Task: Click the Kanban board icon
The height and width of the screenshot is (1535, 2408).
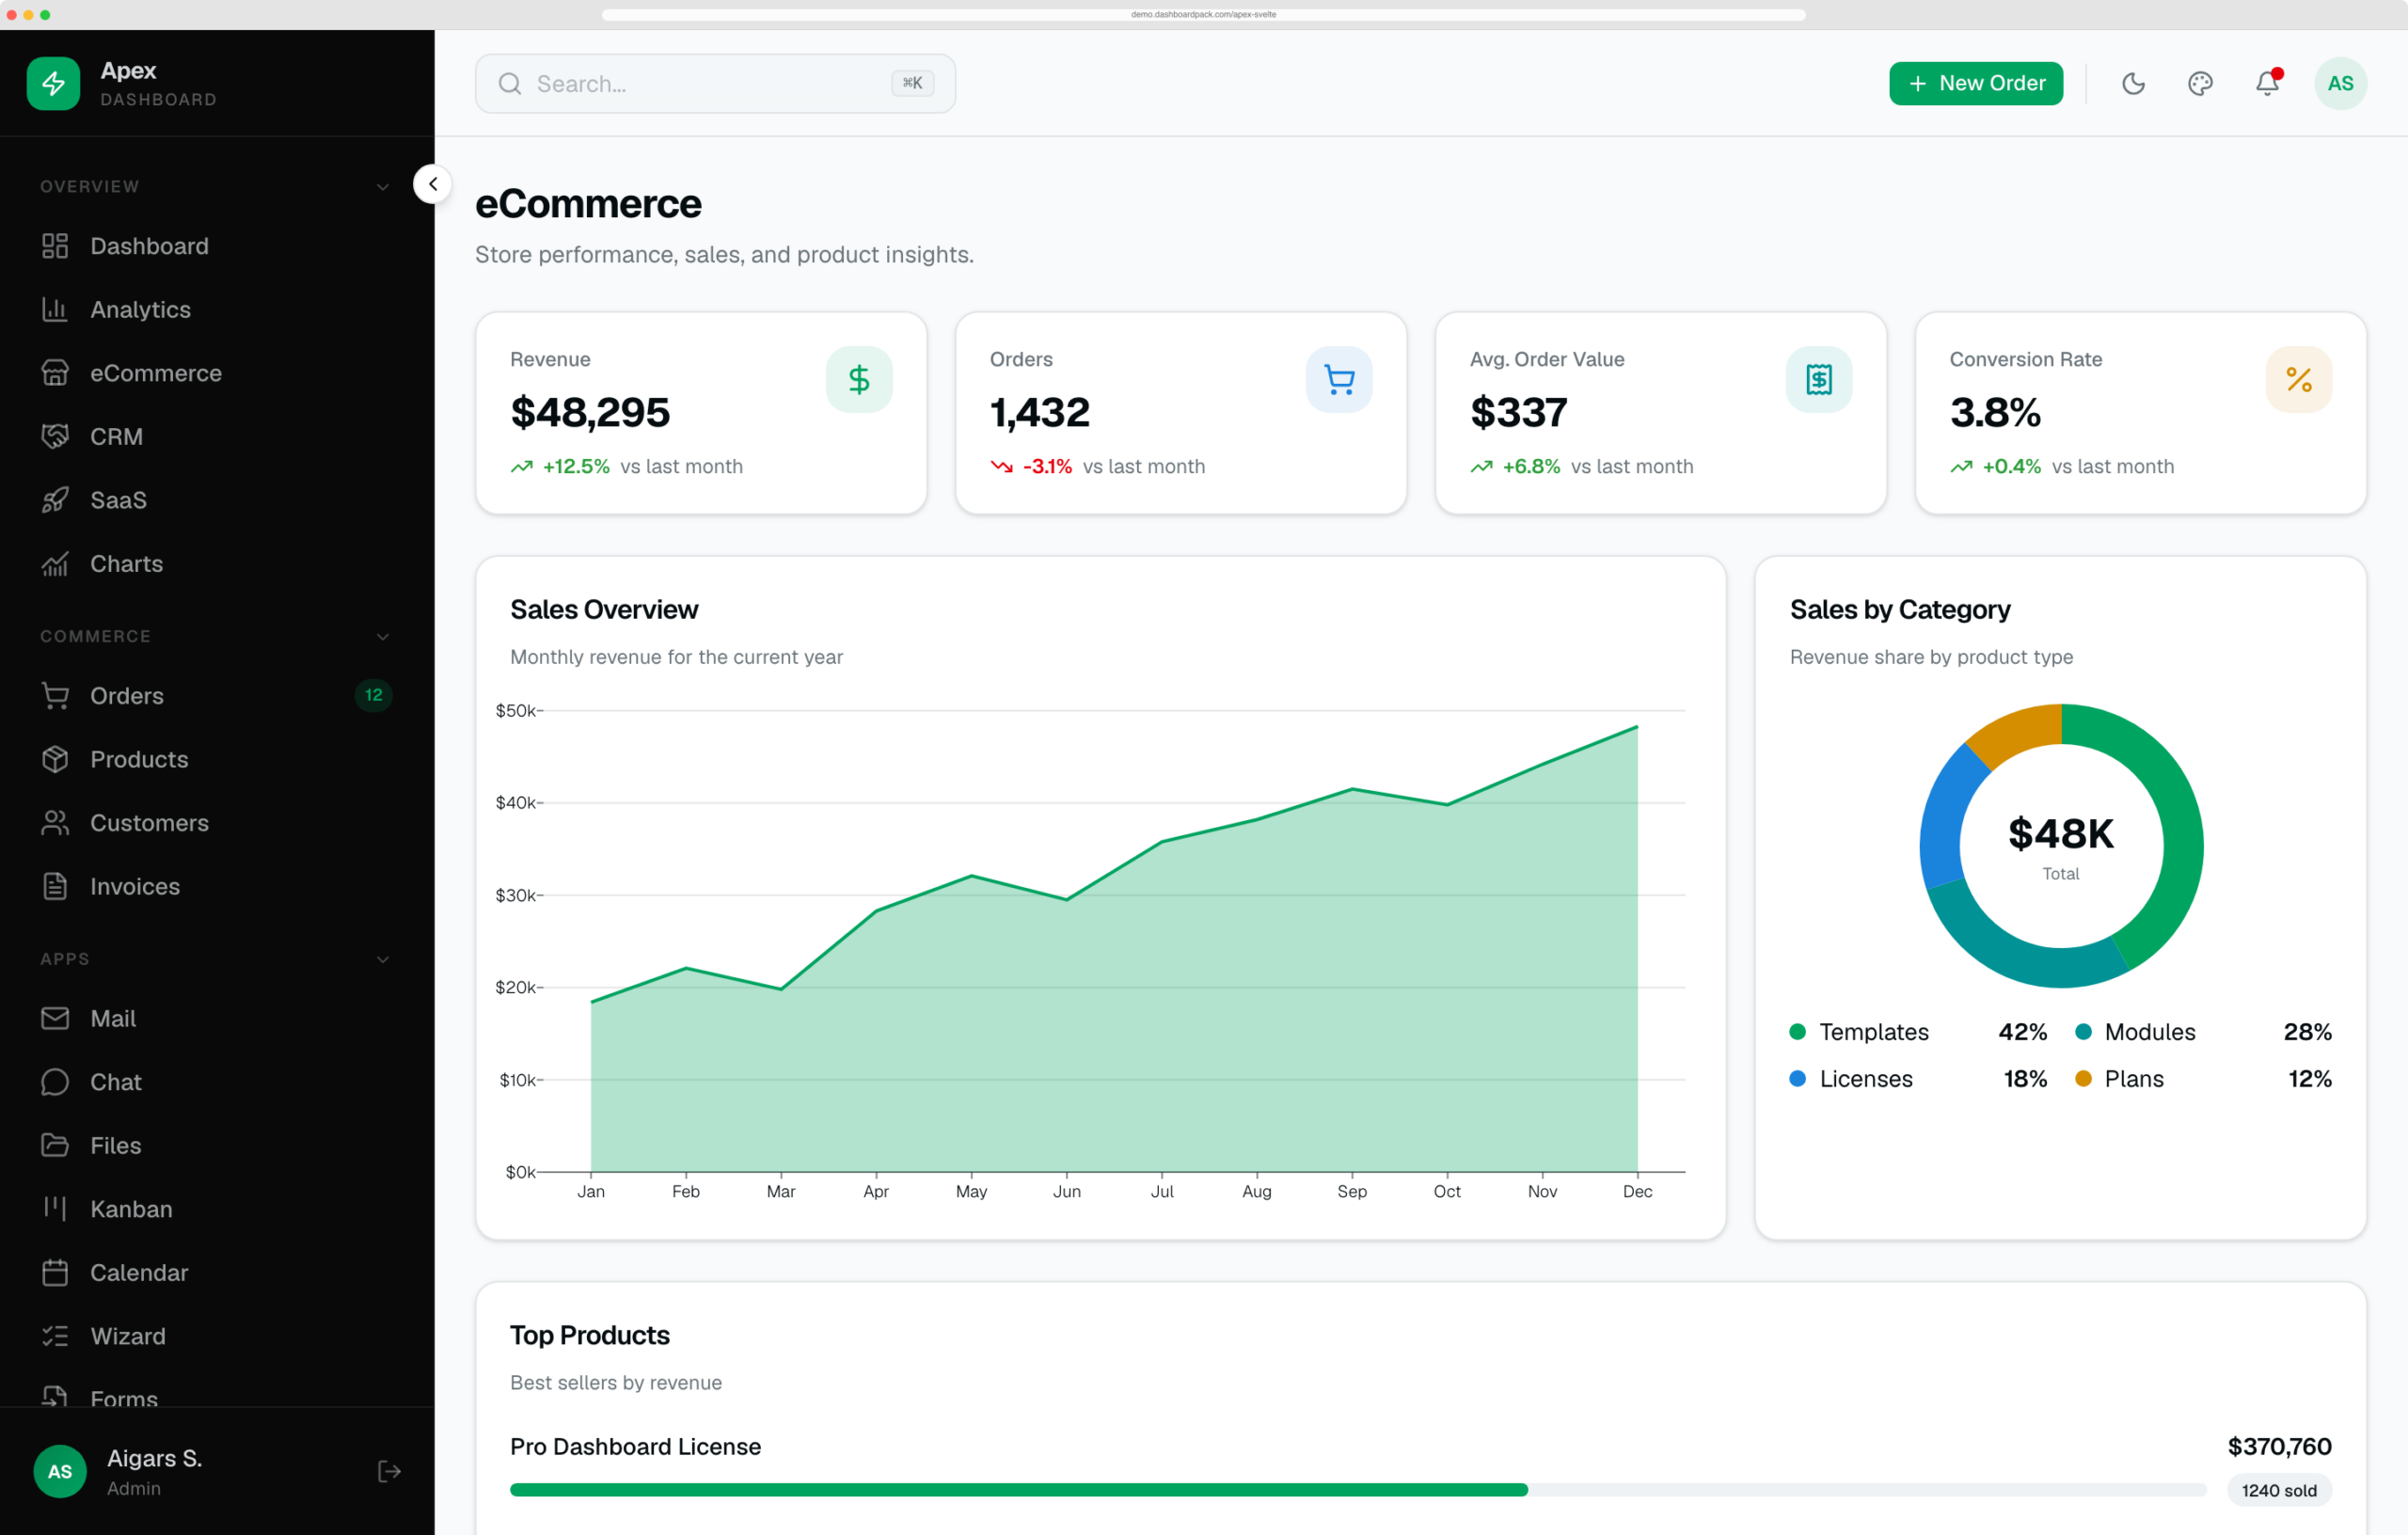Action: [55, 1209]
